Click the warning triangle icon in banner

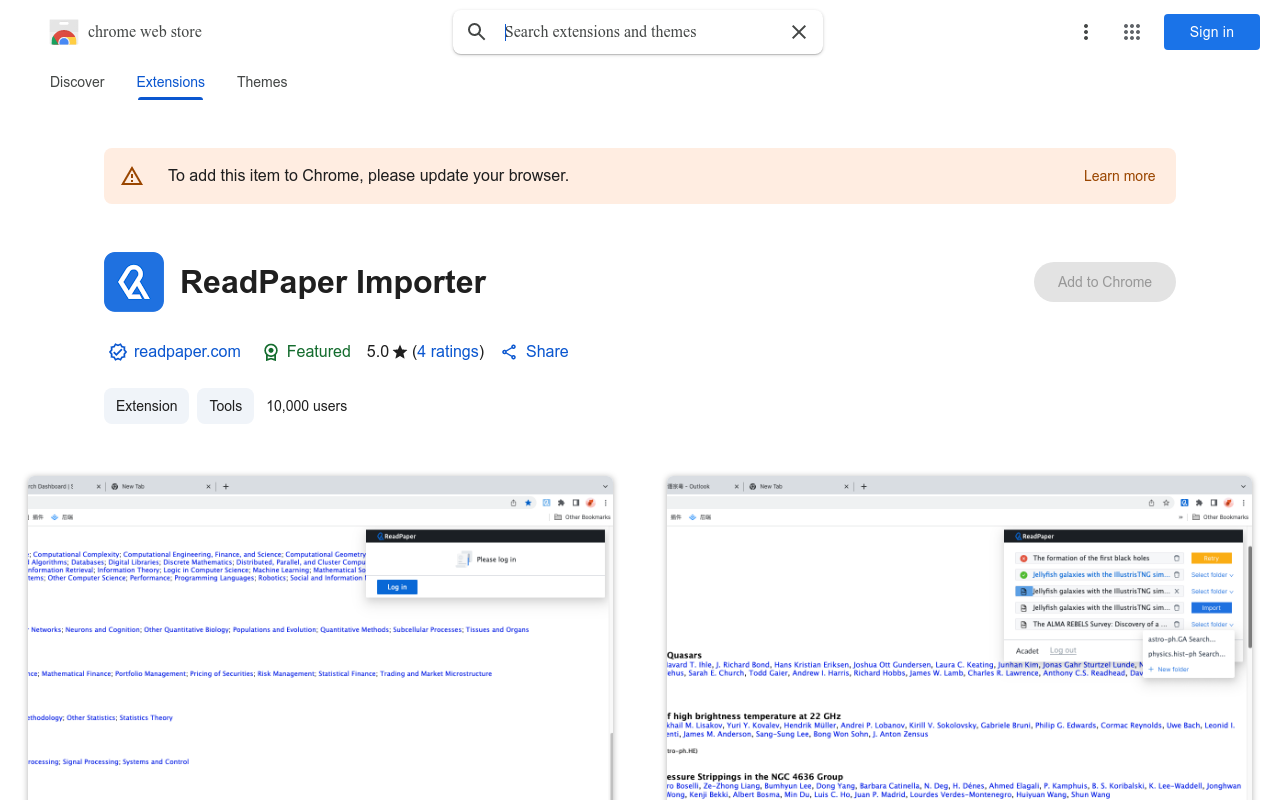pyautogui.click(x=132, y=176)
